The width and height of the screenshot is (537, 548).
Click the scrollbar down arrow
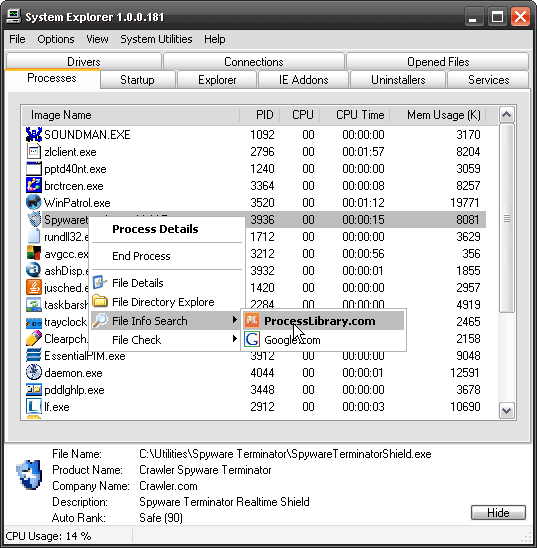(506, 410)
